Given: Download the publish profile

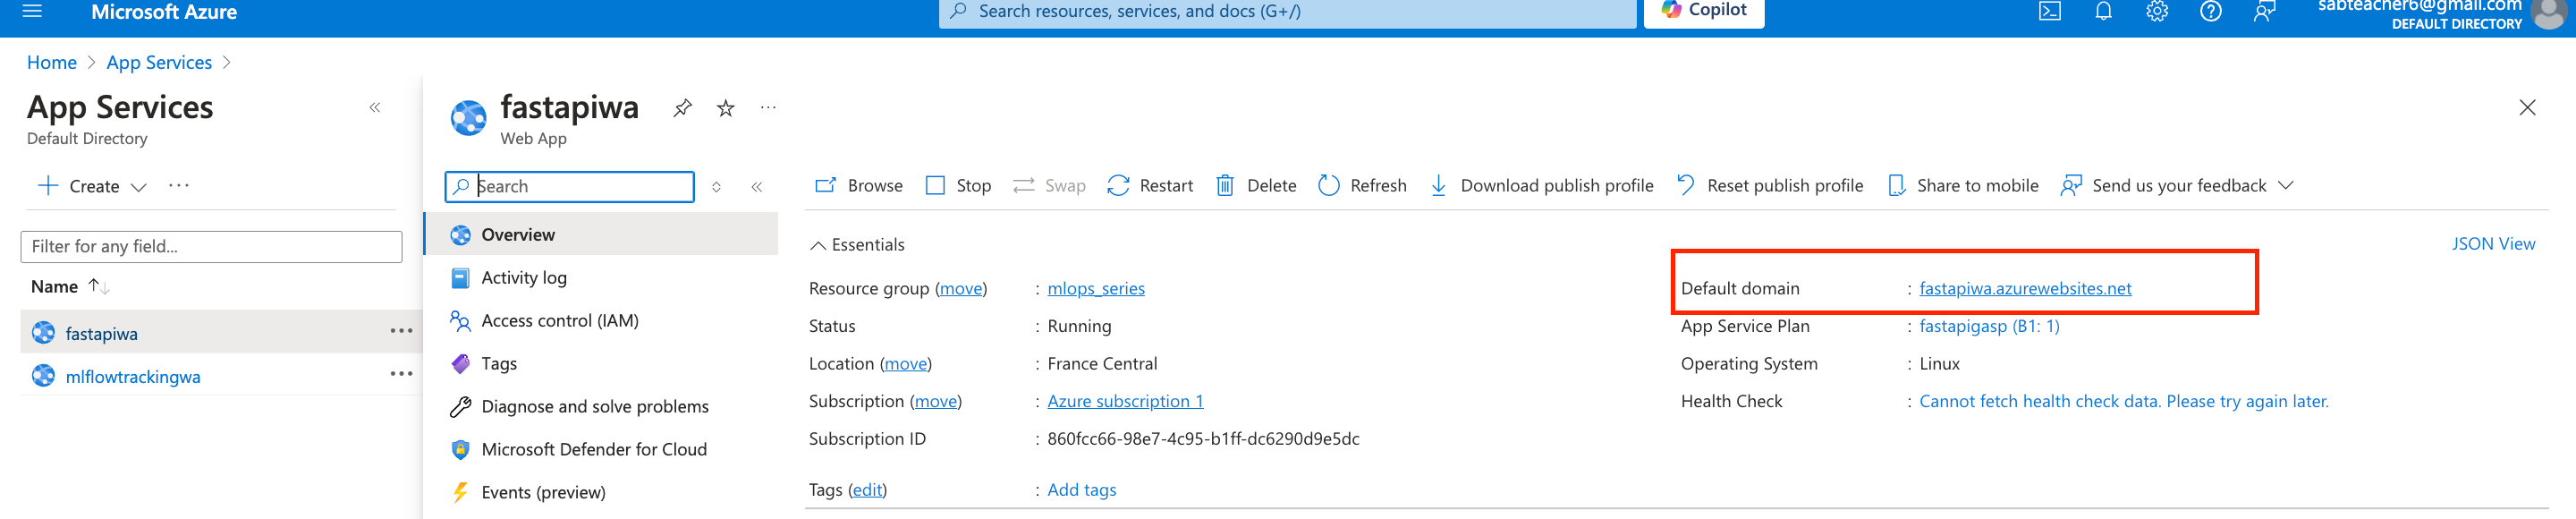Looking at the screenshot, I should 1541,186.
